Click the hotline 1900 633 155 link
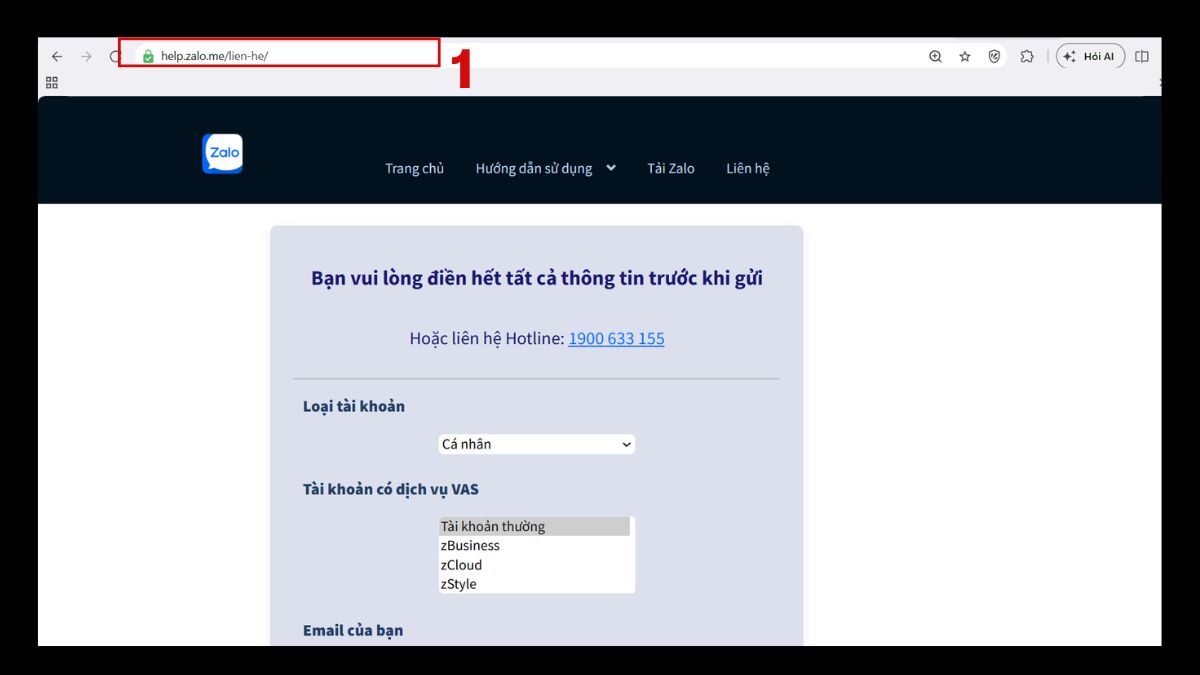The image size is (1200, 675). [616, 339]
